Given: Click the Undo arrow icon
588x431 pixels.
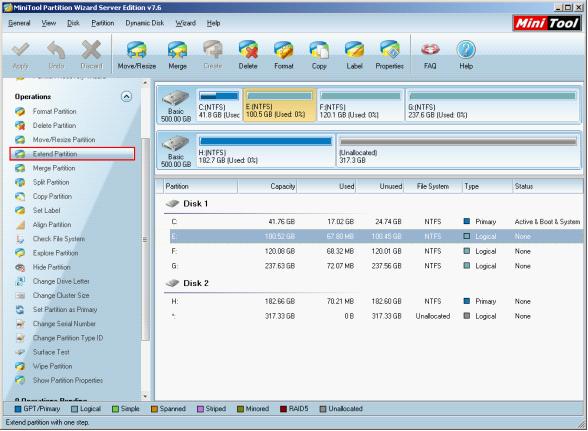Looking at the screenshot, I should pyautogui.click(x=56, y=50).
